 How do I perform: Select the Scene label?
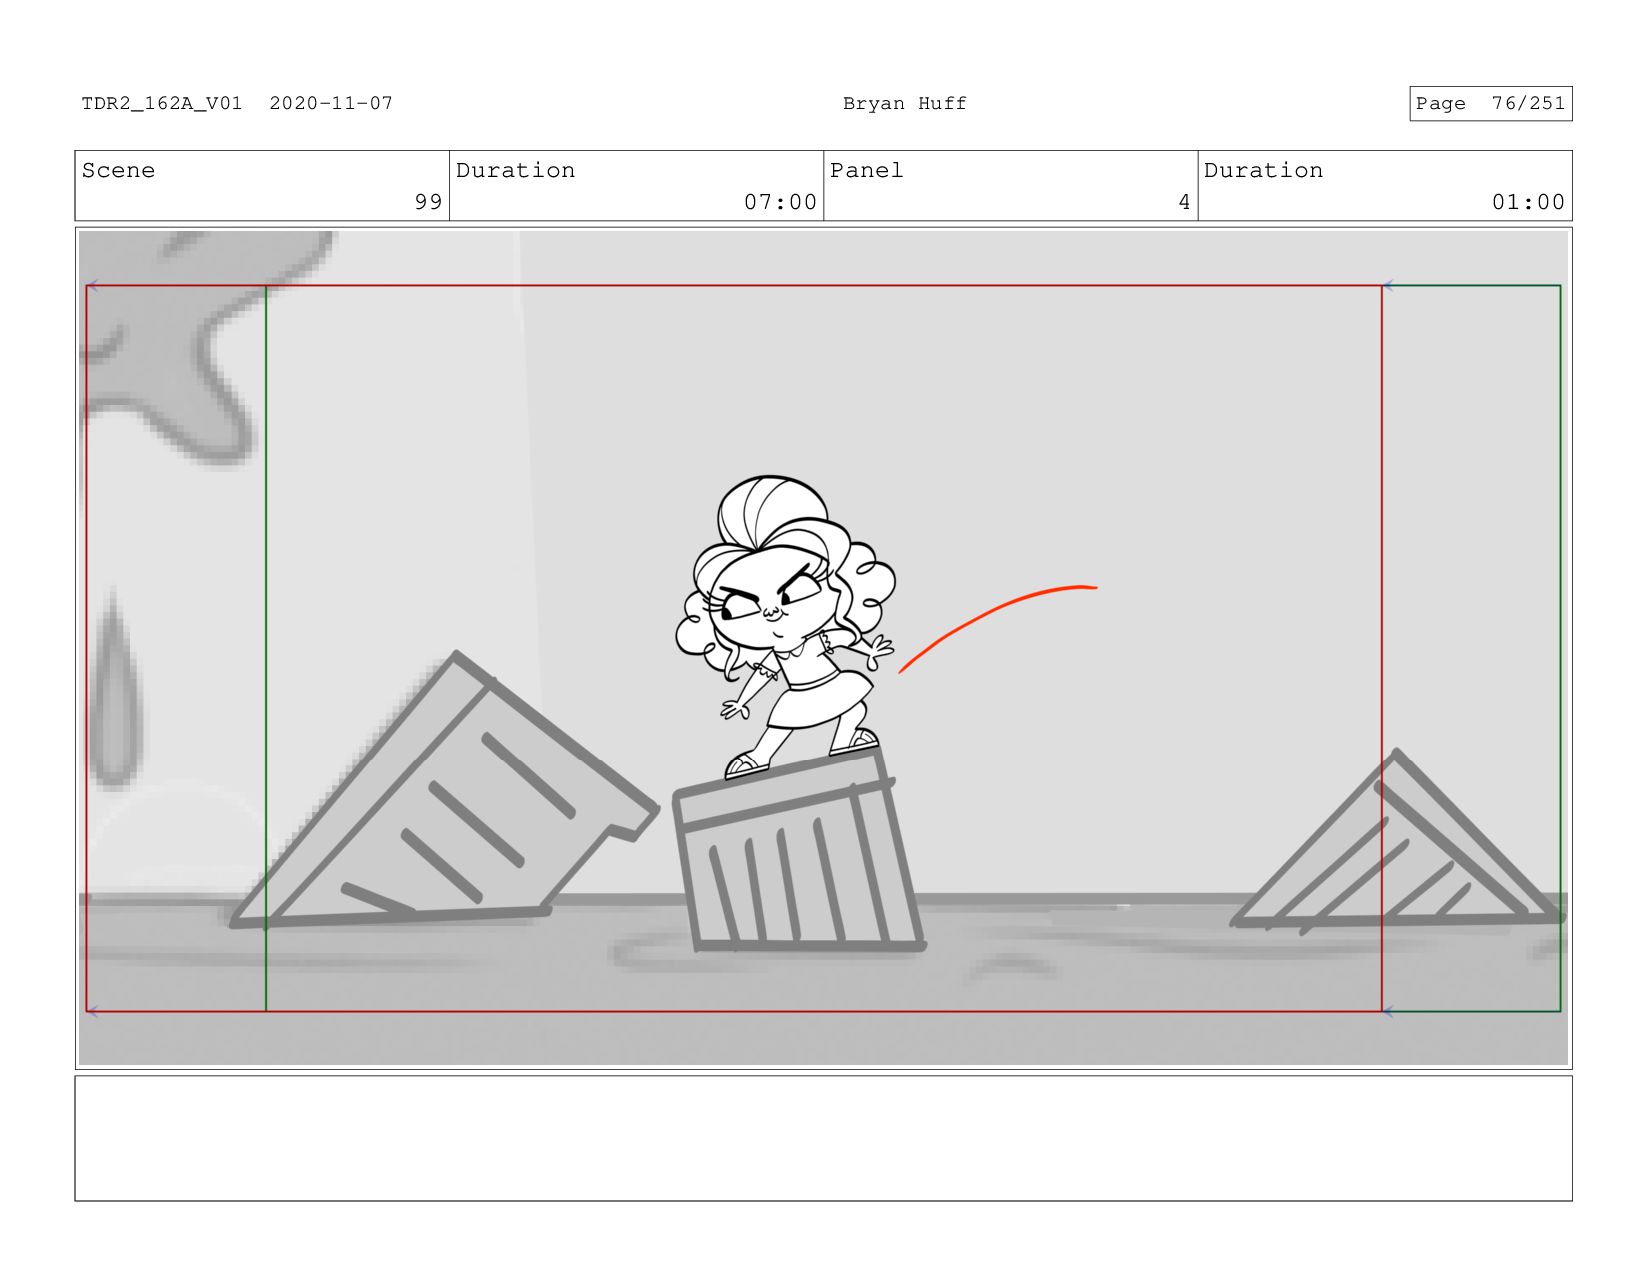[x=118, y=170]
